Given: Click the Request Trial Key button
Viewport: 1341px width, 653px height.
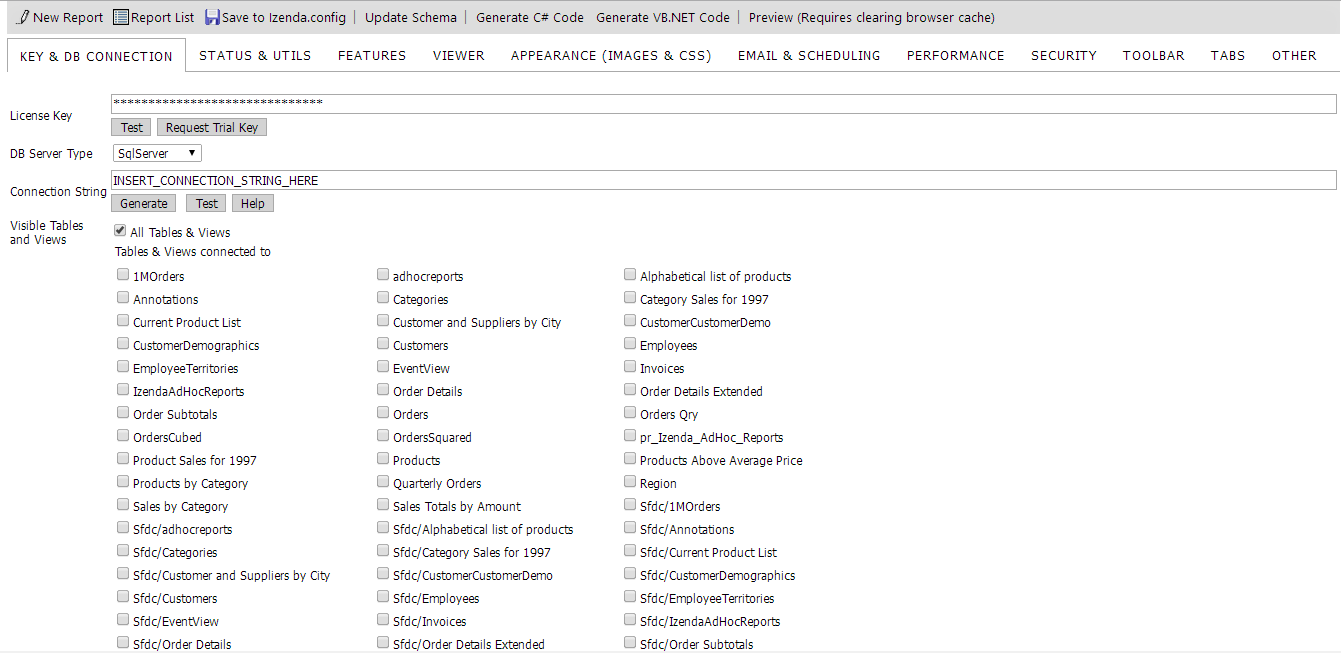Looking at the screenshot, I should [212, 127].
